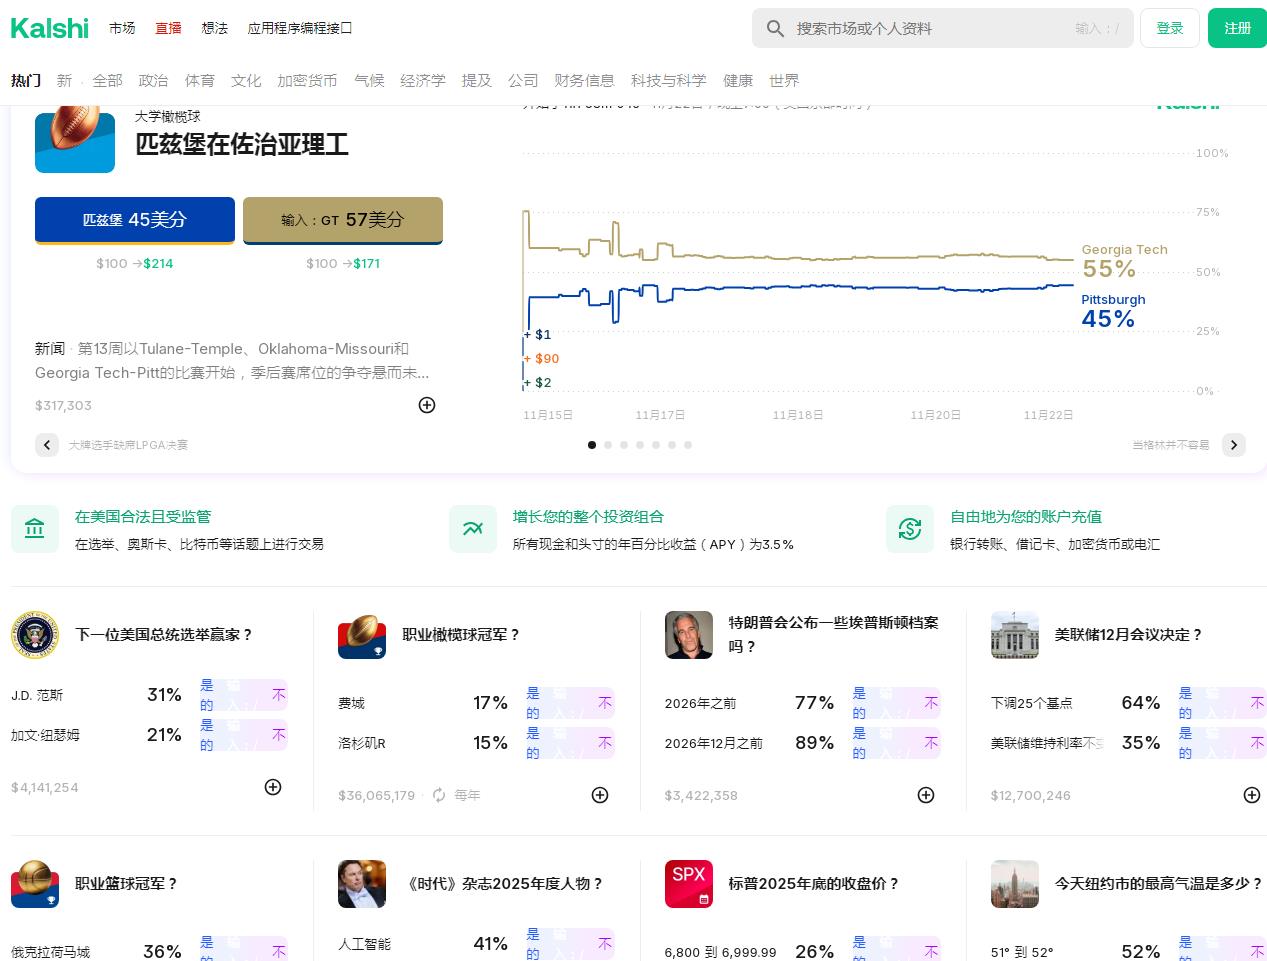Click plus icon on the Epstein files card
Screen dimensions: 1267x961
[926, 795]
